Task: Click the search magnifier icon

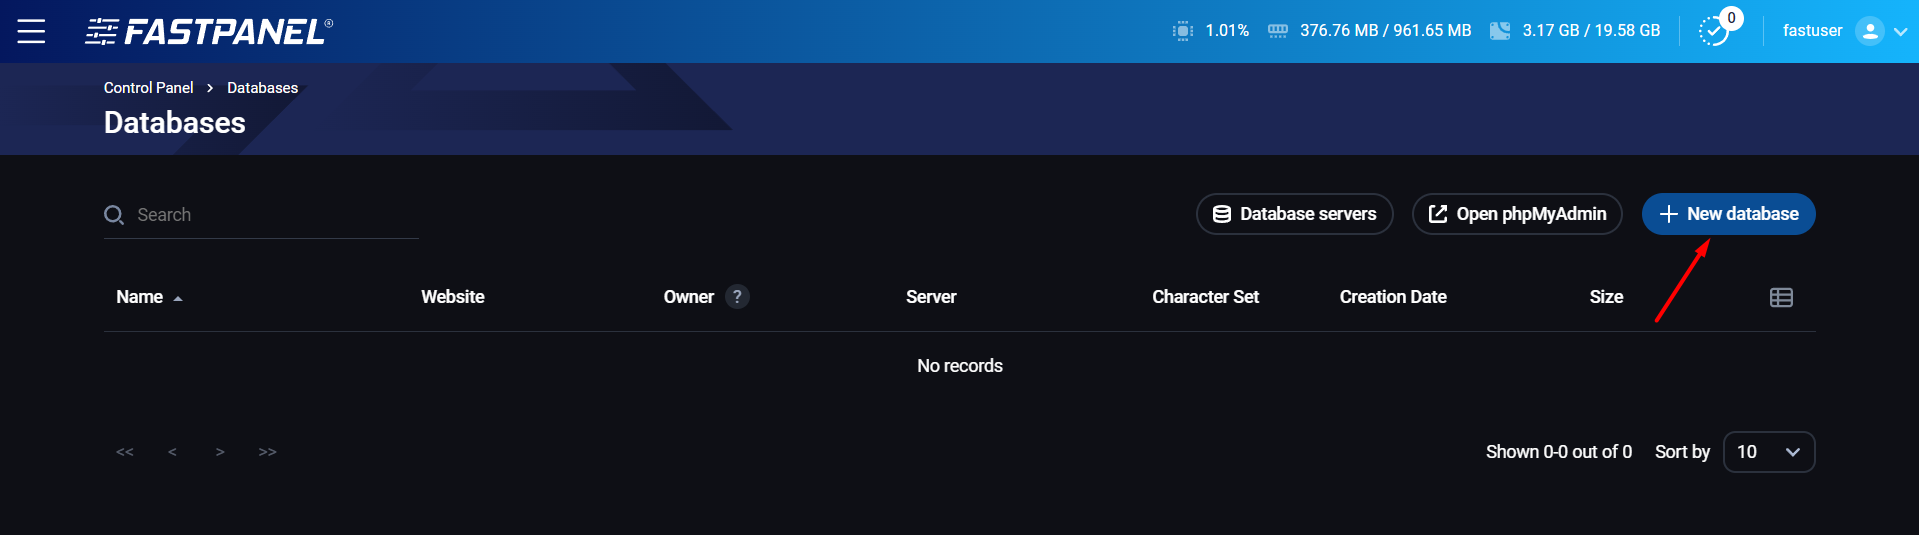Action: [x=114, y=215]
